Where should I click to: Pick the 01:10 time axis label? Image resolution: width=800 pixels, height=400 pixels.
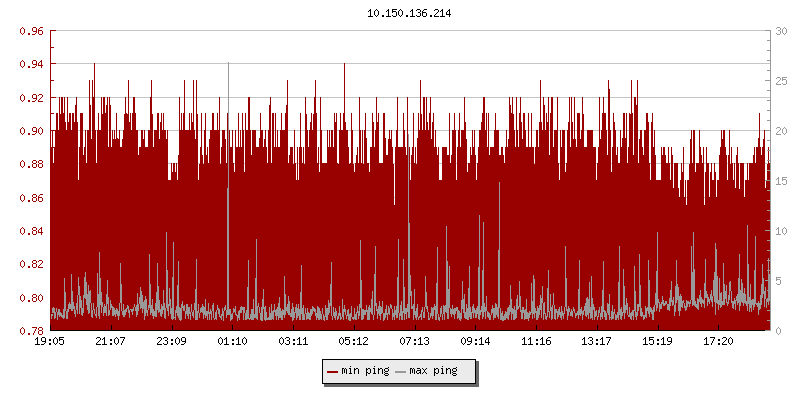coord(232,342)
